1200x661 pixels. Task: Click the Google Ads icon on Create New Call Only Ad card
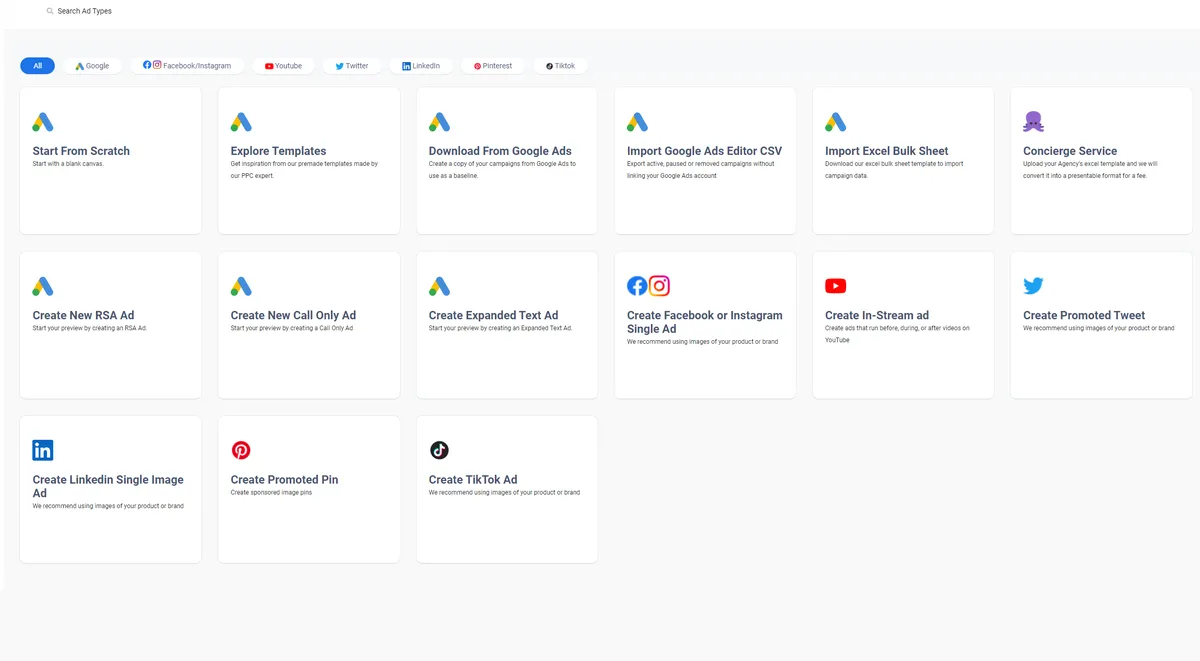(x=241, y=286)
